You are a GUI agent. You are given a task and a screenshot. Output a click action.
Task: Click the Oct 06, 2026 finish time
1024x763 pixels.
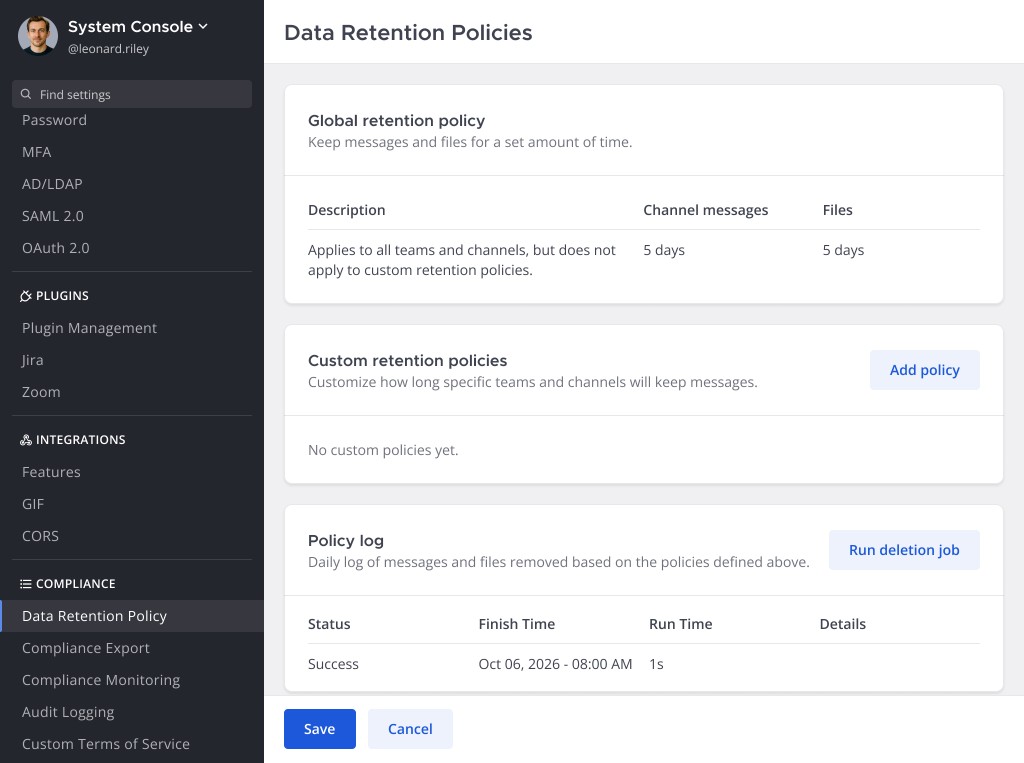pyautogui.click(x=555, y=664)
